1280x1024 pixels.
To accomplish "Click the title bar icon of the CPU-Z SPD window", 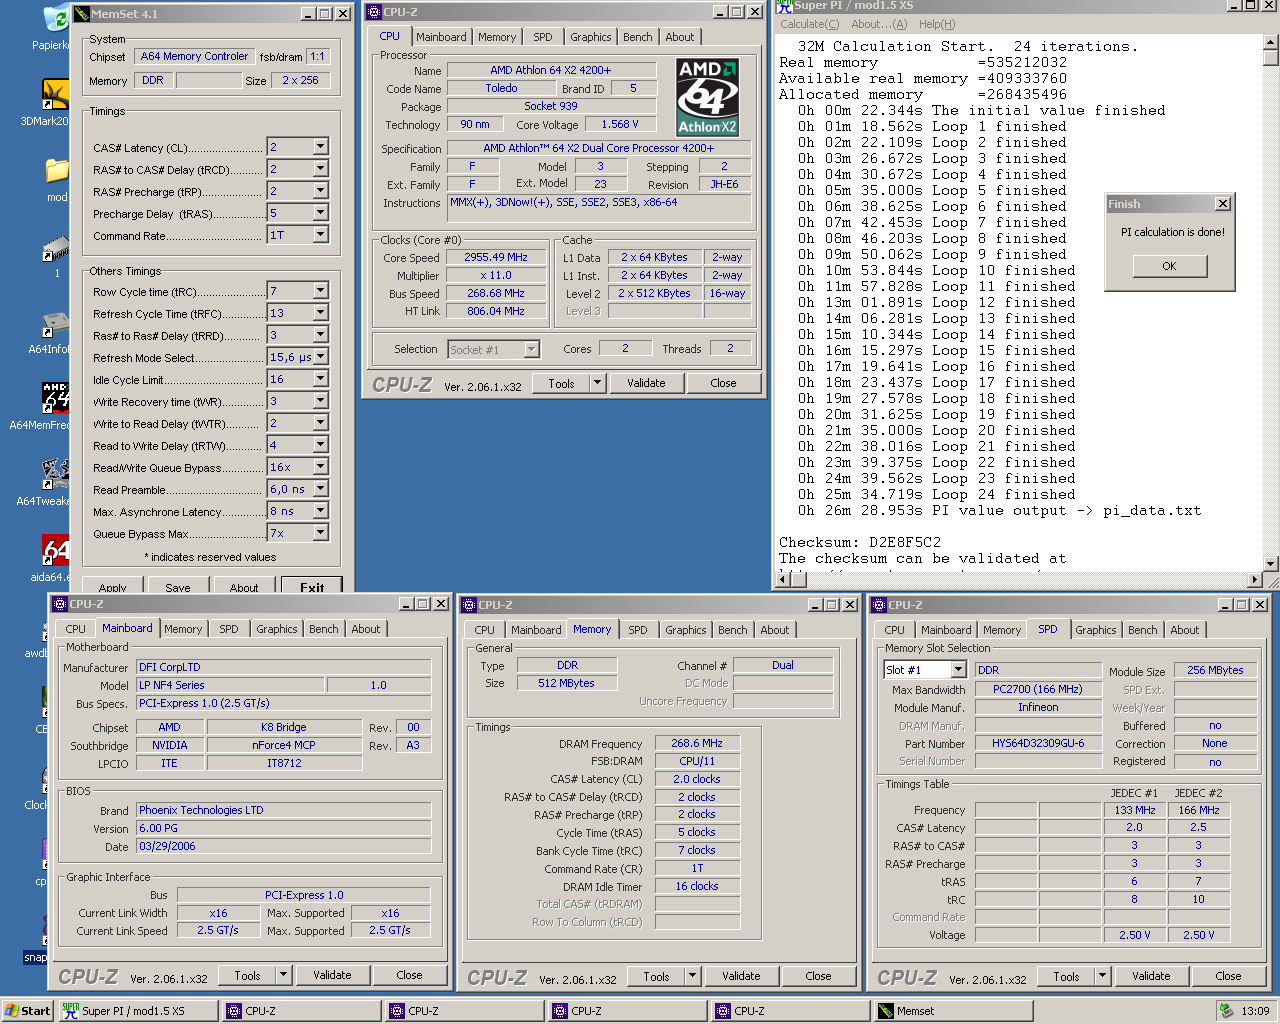I will pyautogui.click(x=879, y=605).
